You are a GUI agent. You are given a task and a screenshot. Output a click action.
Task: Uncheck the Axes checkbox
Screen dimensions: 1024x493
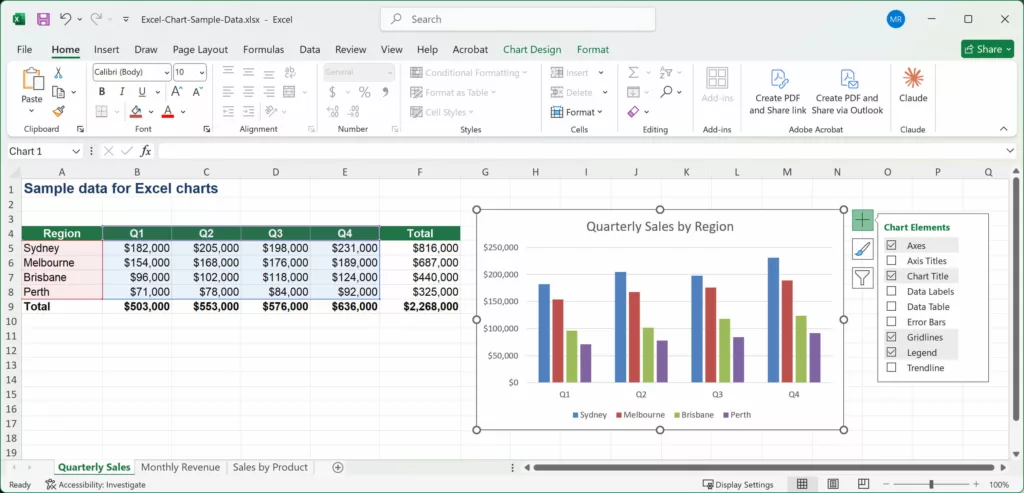(891, 246)
